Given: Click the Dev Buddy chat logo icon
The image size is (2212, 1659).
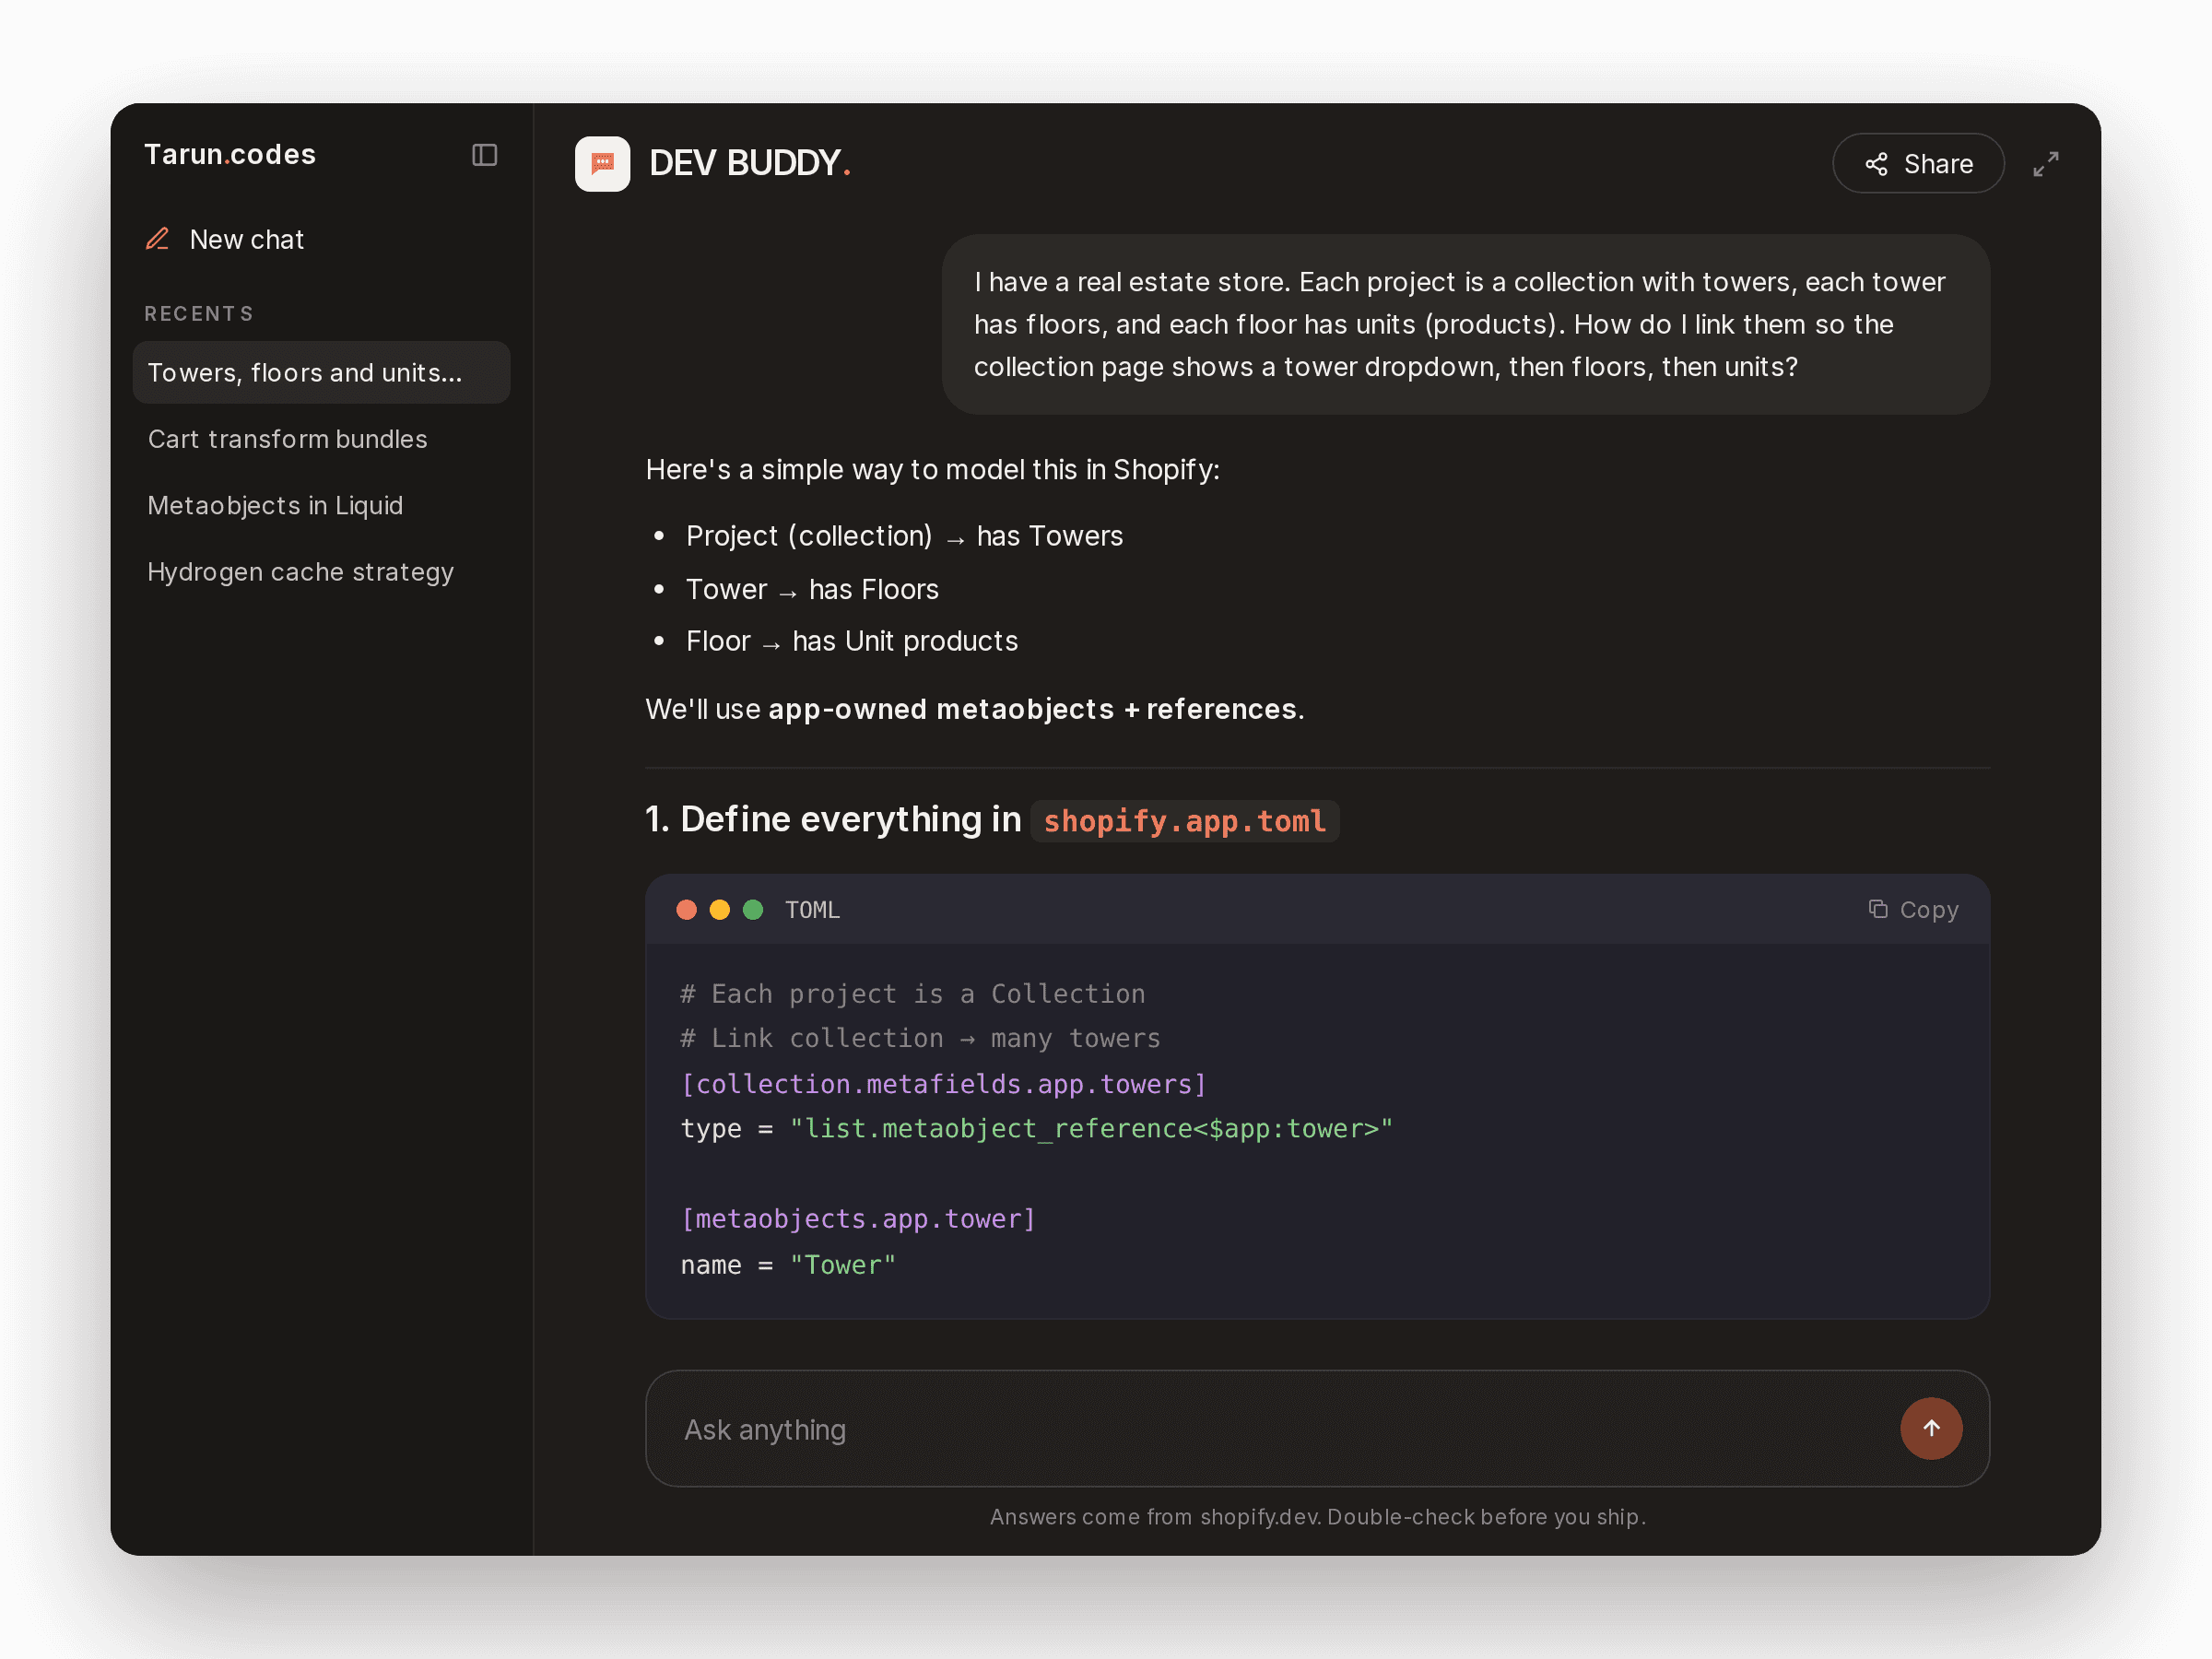Looking at the screenshot, I should pyautogui.click(x=602, y=163).
